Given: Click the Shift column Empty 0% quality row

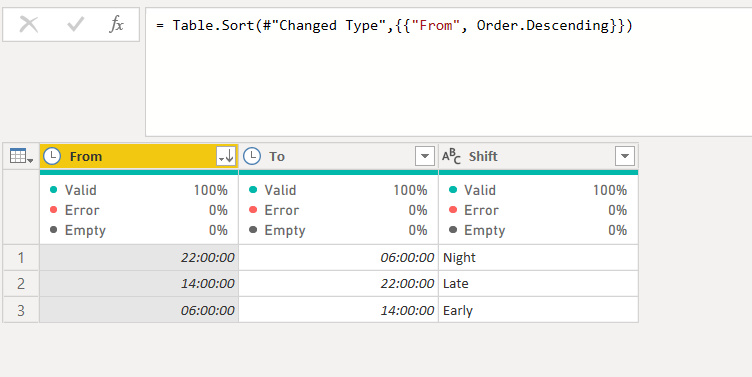Looking at the screenshot, I should click(x=539, y=231).
